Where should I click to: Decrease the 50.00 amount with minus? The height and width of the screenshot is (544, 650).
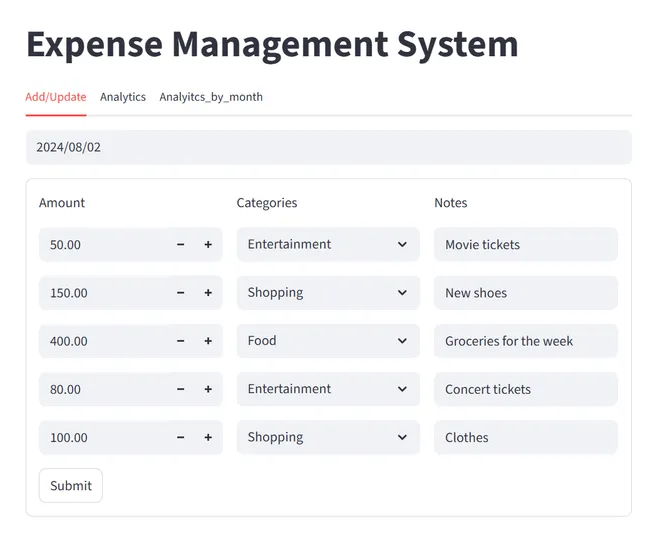[180, 245]
